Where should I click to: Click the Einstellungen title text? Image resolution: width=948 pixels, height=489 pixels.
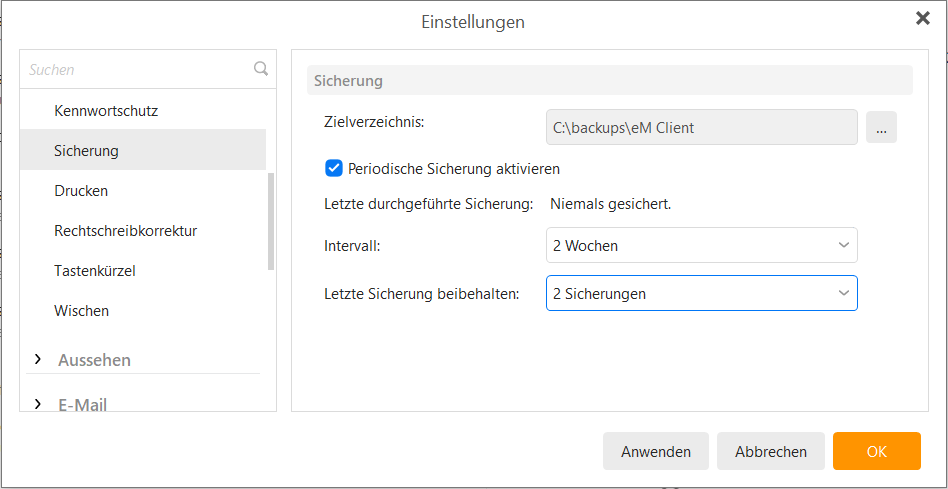coord(473,22)
